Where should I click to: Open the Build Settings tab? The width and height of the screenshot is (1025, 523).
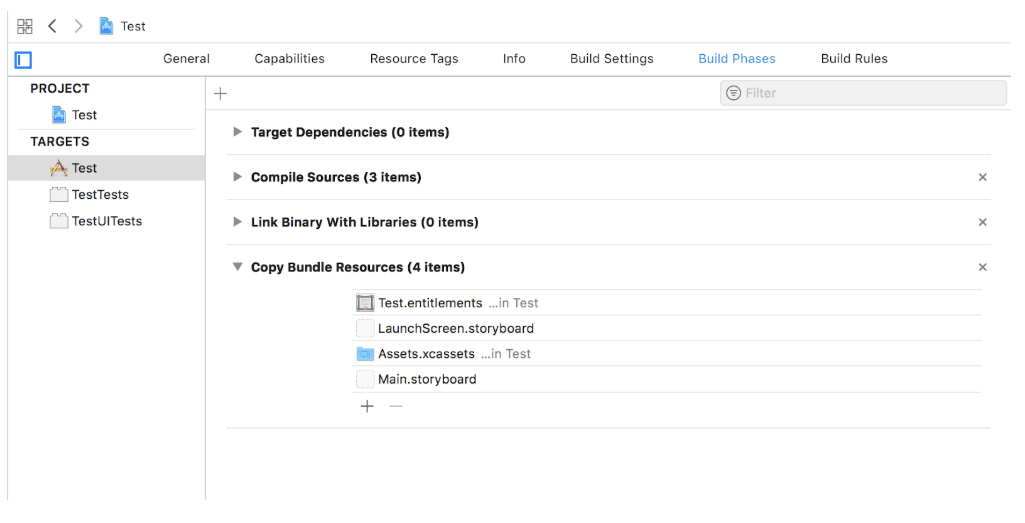(612, 59)
